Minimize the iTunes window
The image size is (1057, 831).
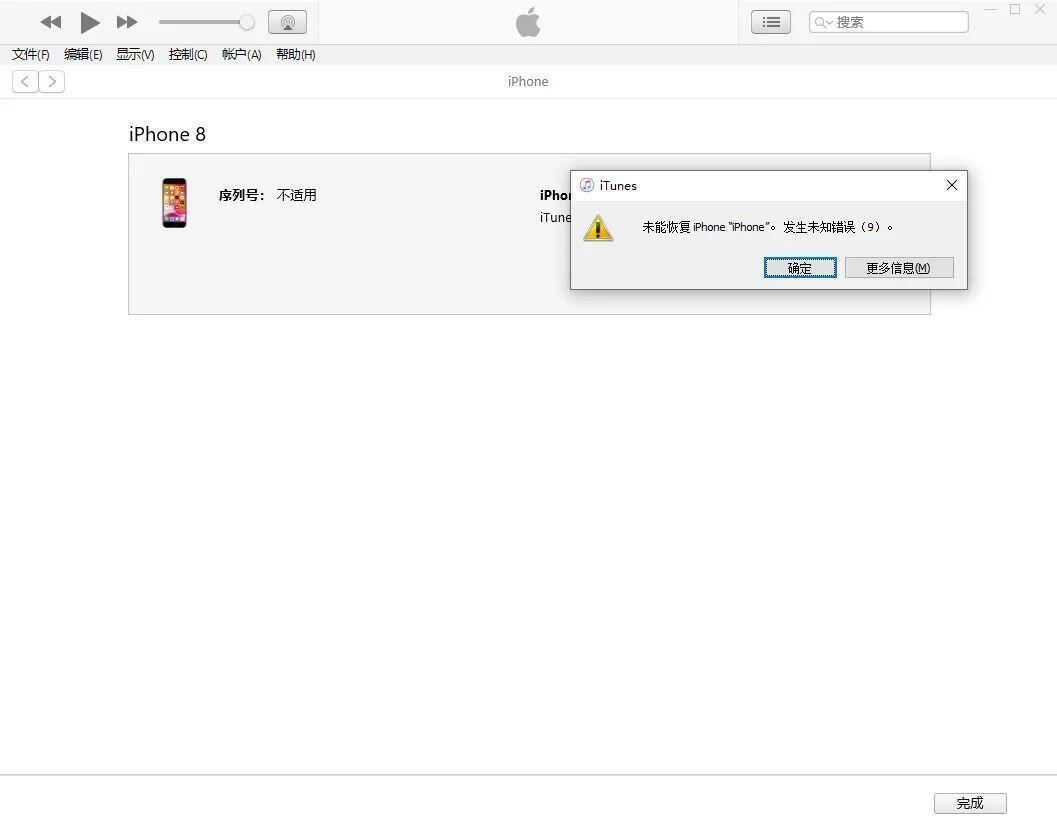(990, 9)
